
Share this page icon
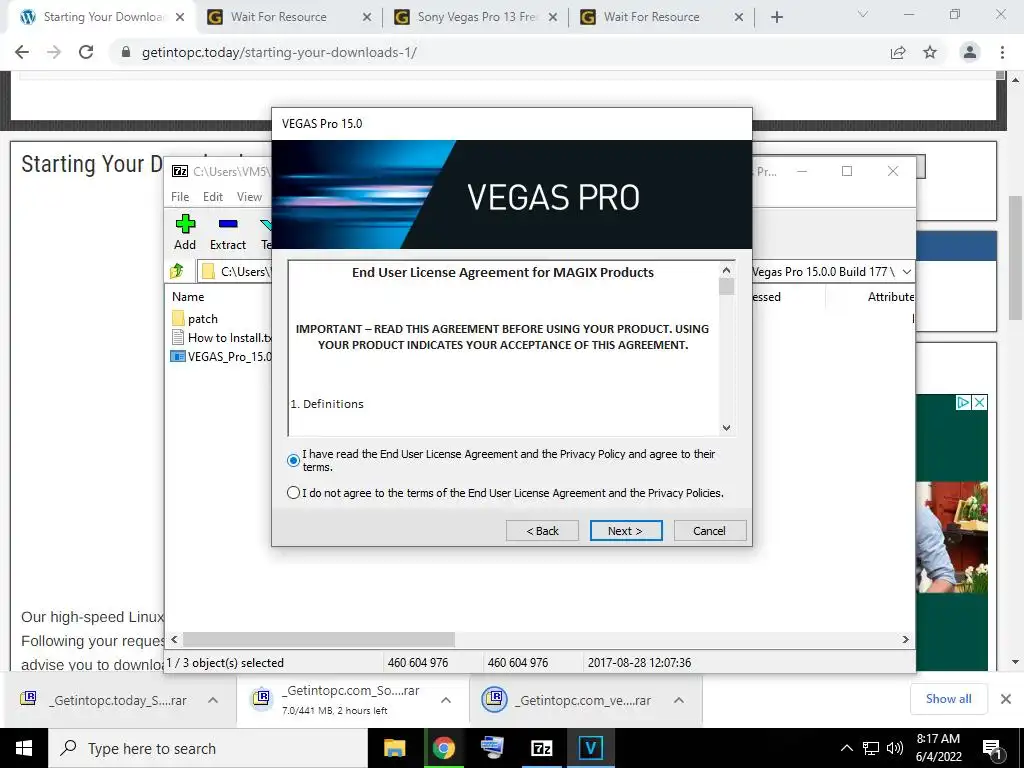898,52
